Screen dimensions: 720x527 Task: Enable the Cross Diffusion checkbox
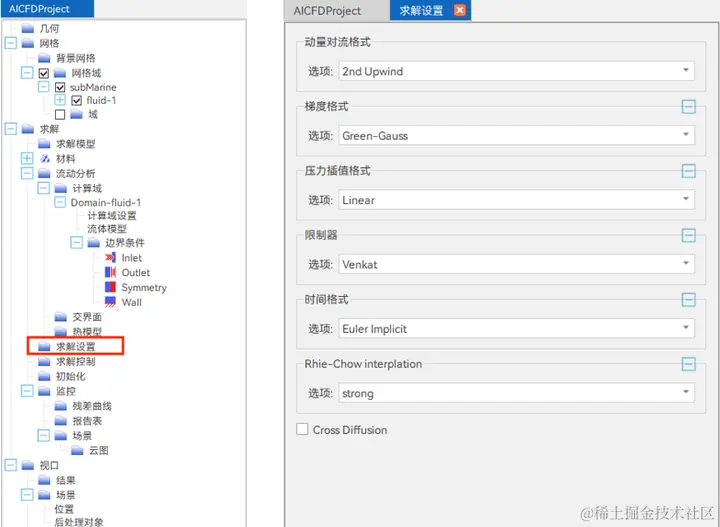pyautogui.click(x=302, y=430)
